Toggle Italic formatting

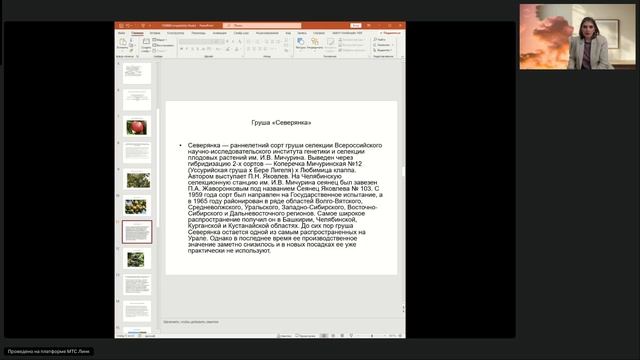click(x=187, y=49)
